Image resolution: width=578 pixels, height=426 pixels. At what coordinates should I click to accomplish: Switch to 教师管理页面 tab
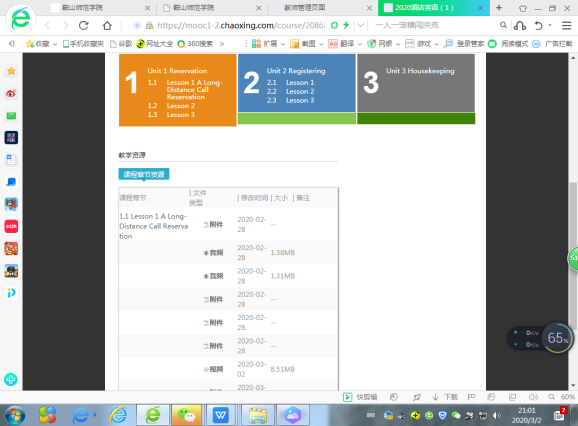click(323, 8)
